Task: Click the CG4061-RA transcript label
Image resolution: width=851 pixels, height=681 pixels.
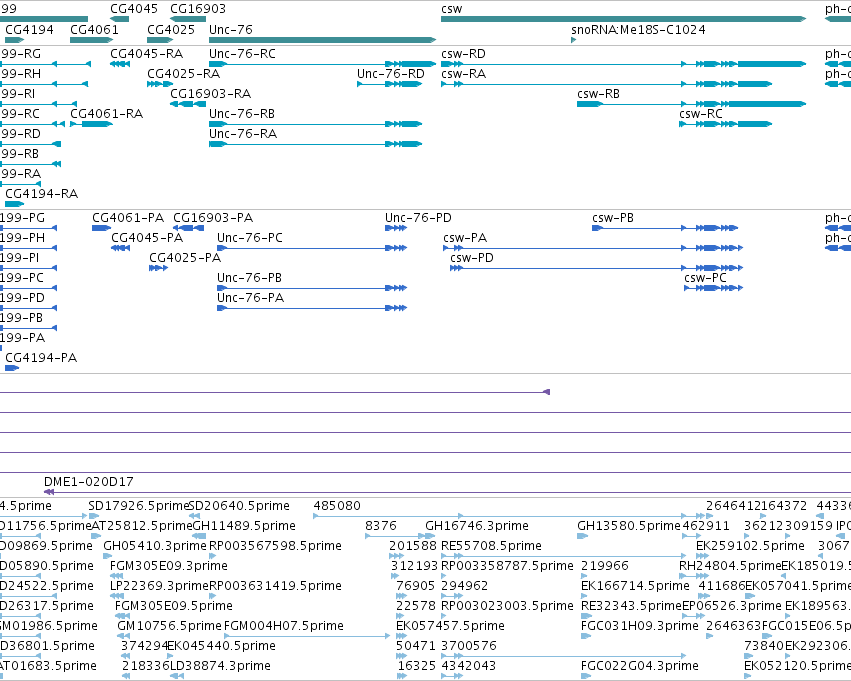Action: coord(106,114)
